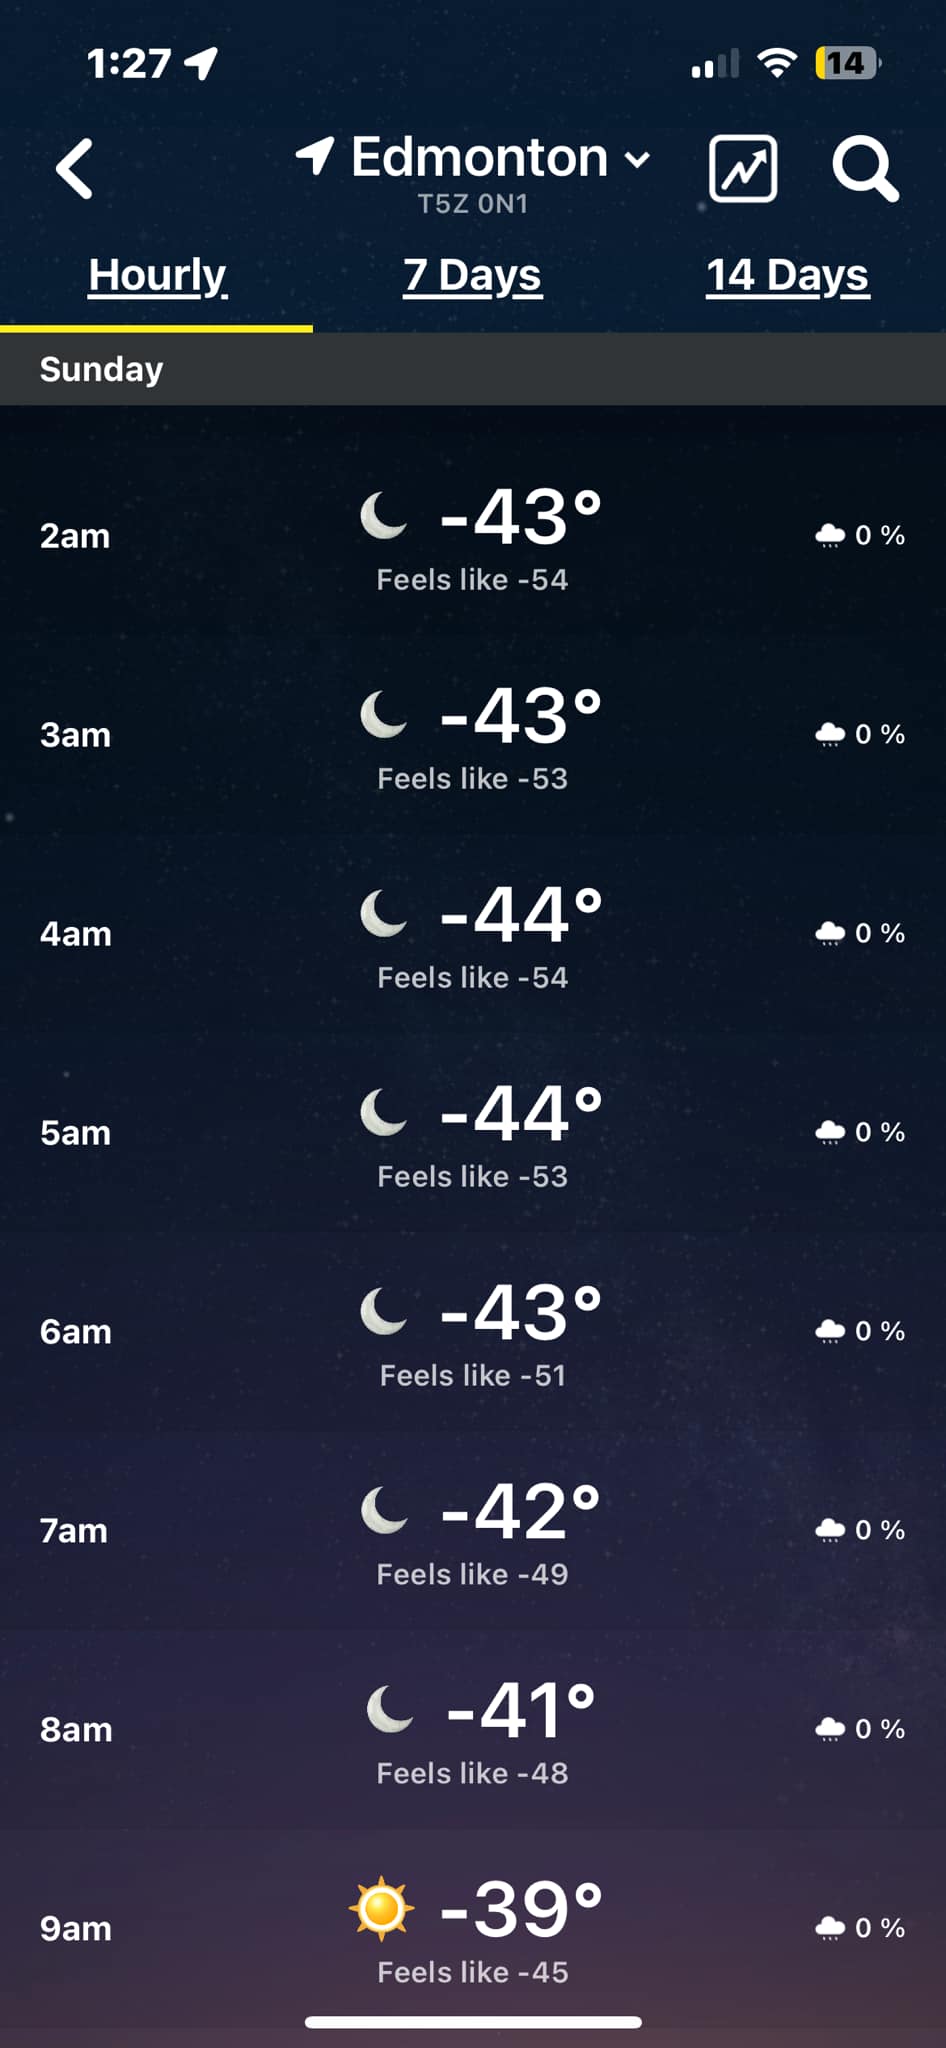946x2048 pixels.
Task: Switch to the Hourly tab
Action: coord(157,275)
